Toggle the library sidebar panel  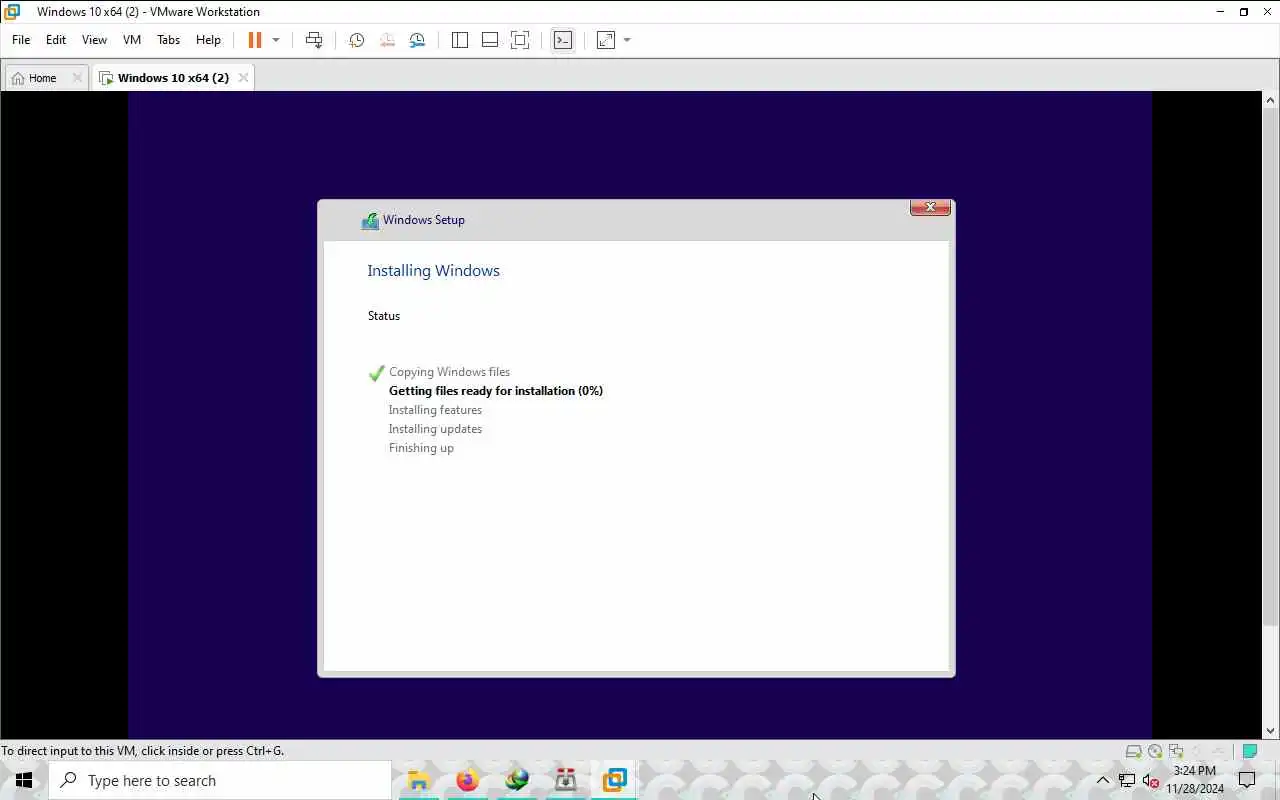pos(460,40)
